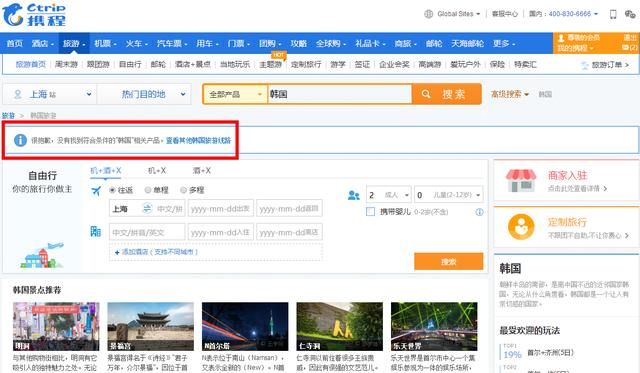Select the 往返 round-trip radio
The height and width of the screenshot is (373, 640).
pos(113,190)
